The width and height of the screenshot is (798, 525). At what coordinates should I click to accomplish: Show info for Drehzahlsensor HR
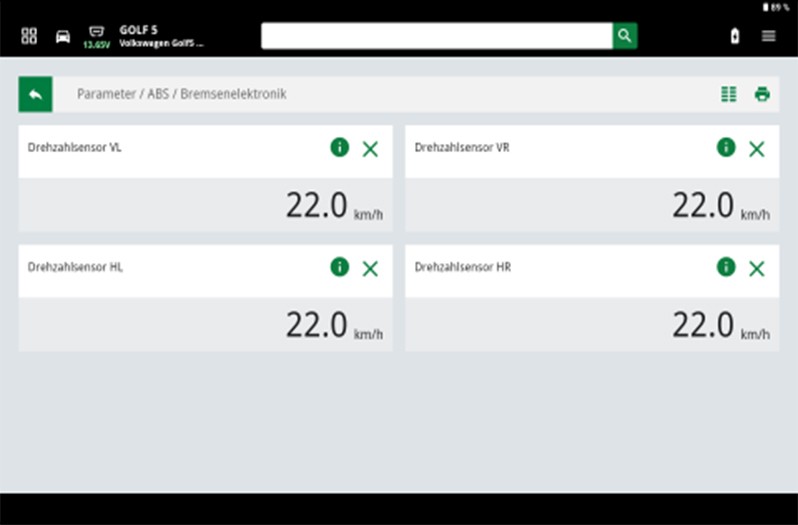(x=726, y=267)
